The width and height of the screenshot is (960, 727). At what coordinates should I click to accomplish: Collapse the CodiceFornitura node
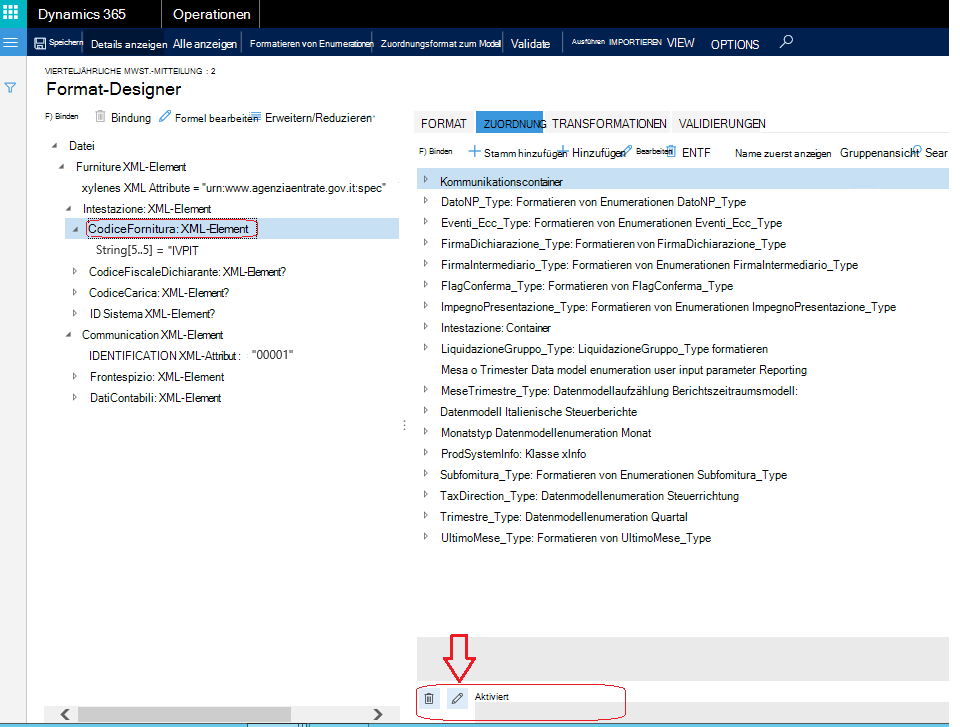[75, 229]
